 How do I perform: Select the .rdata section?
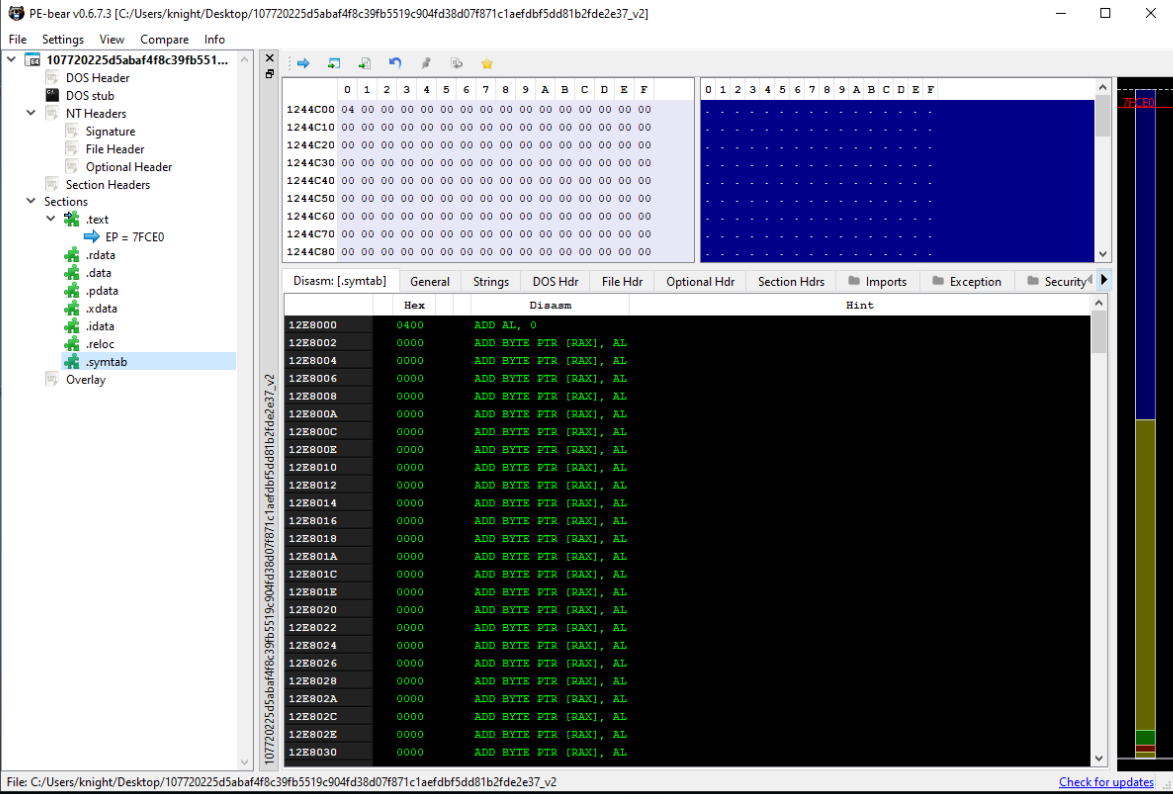(100, 255)
